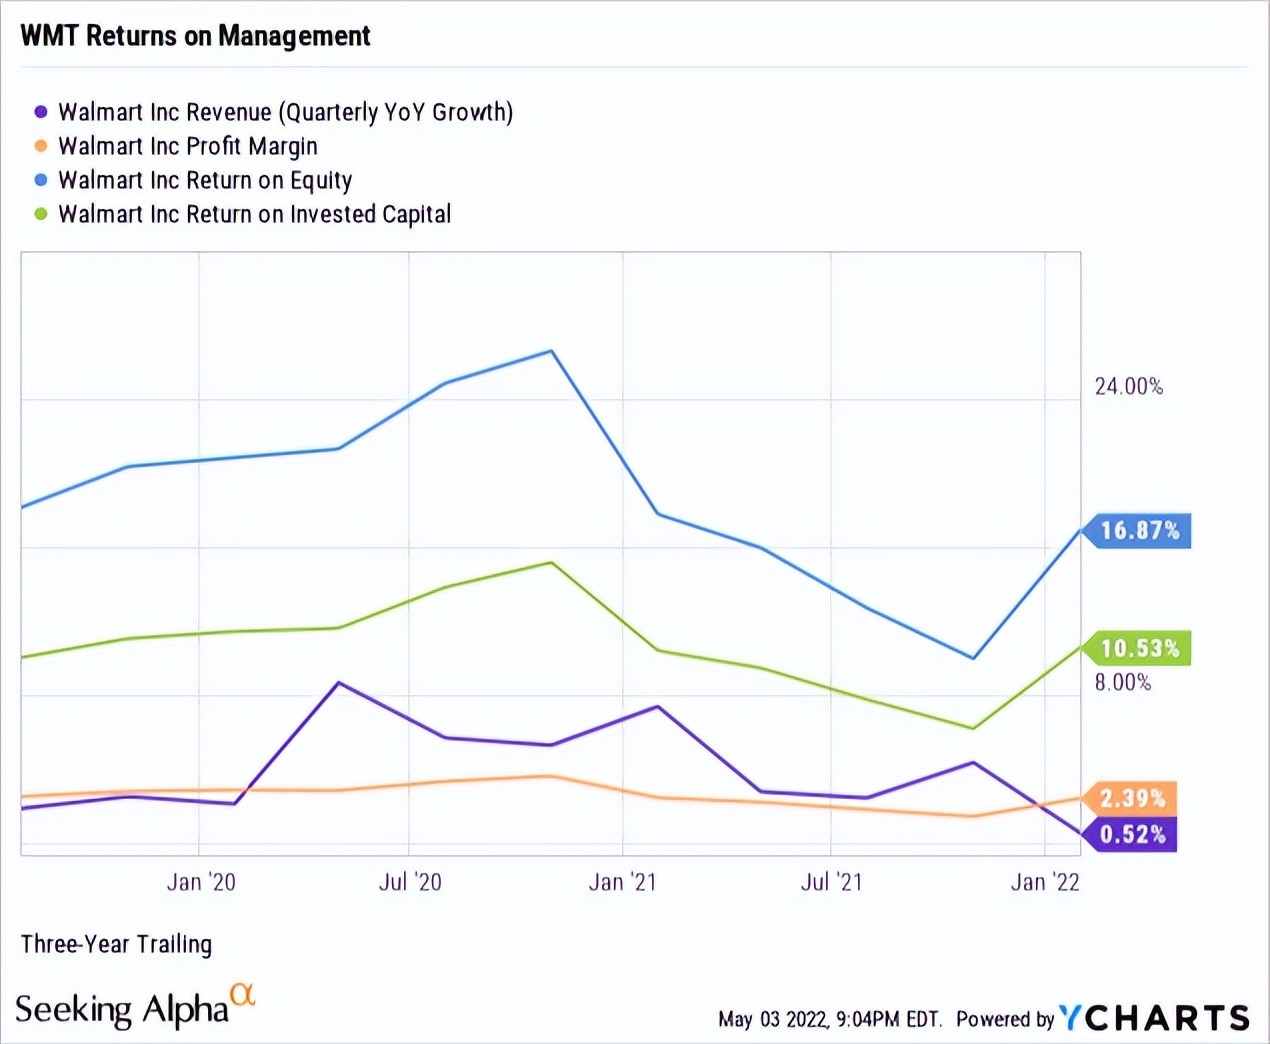The height and width of the screenshot is (1044, 1270).
Task: Click the purple Revenue legend dot
Action: (x=41, y=112)
